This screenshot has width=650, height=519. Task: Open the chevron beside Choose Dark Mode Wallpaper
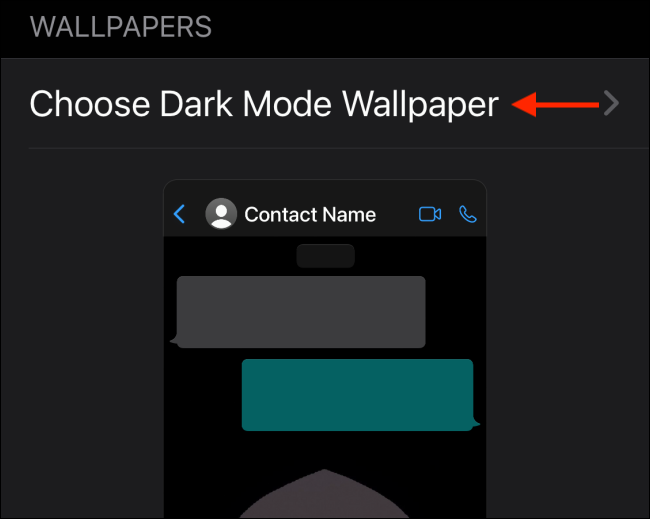611,103
